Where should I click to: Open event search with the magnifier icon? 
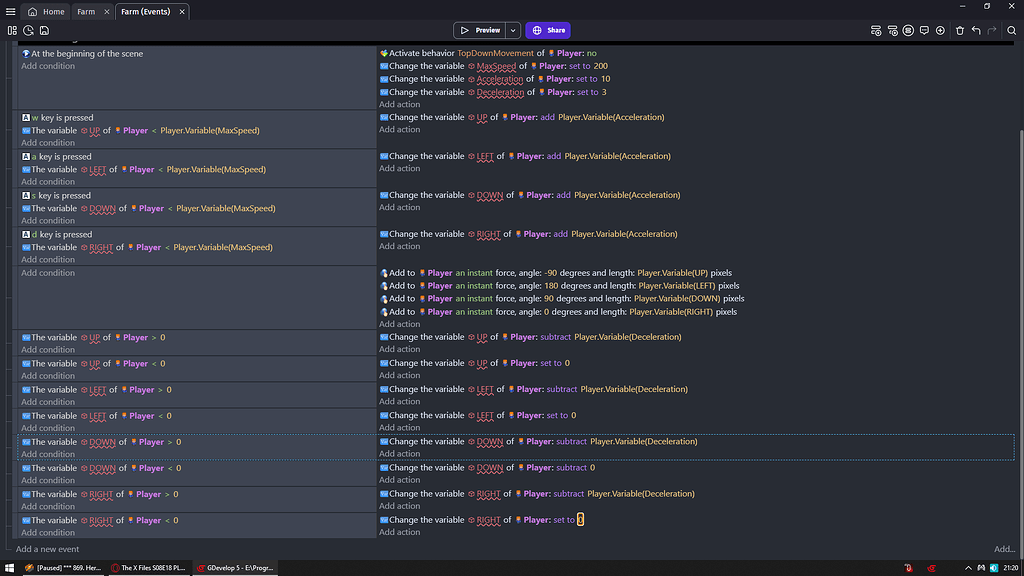1011,30
